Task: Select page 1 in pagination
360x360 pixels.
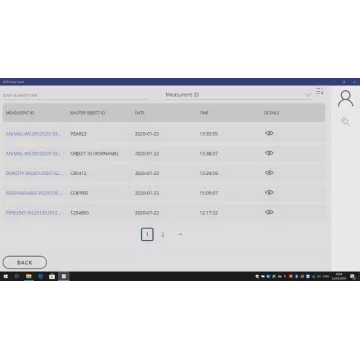Action: click(147, 234)
